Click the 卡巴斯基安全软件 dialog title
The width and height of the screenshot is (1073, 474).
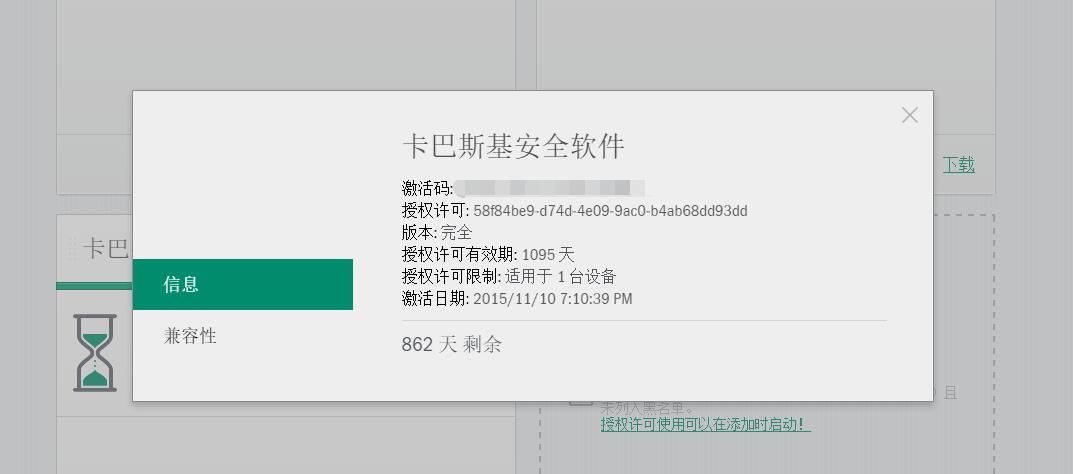point(513,146)
